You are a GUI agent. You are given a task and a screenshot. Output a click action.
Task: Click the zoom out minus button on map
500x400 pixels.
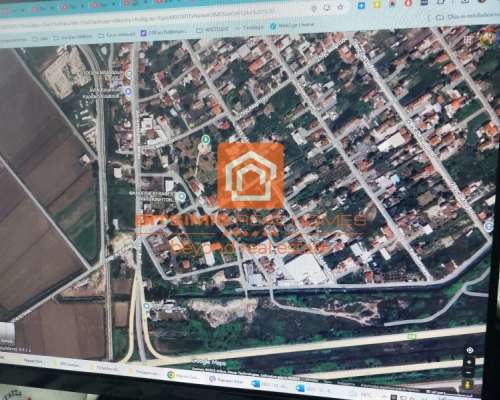click(469, 372)
